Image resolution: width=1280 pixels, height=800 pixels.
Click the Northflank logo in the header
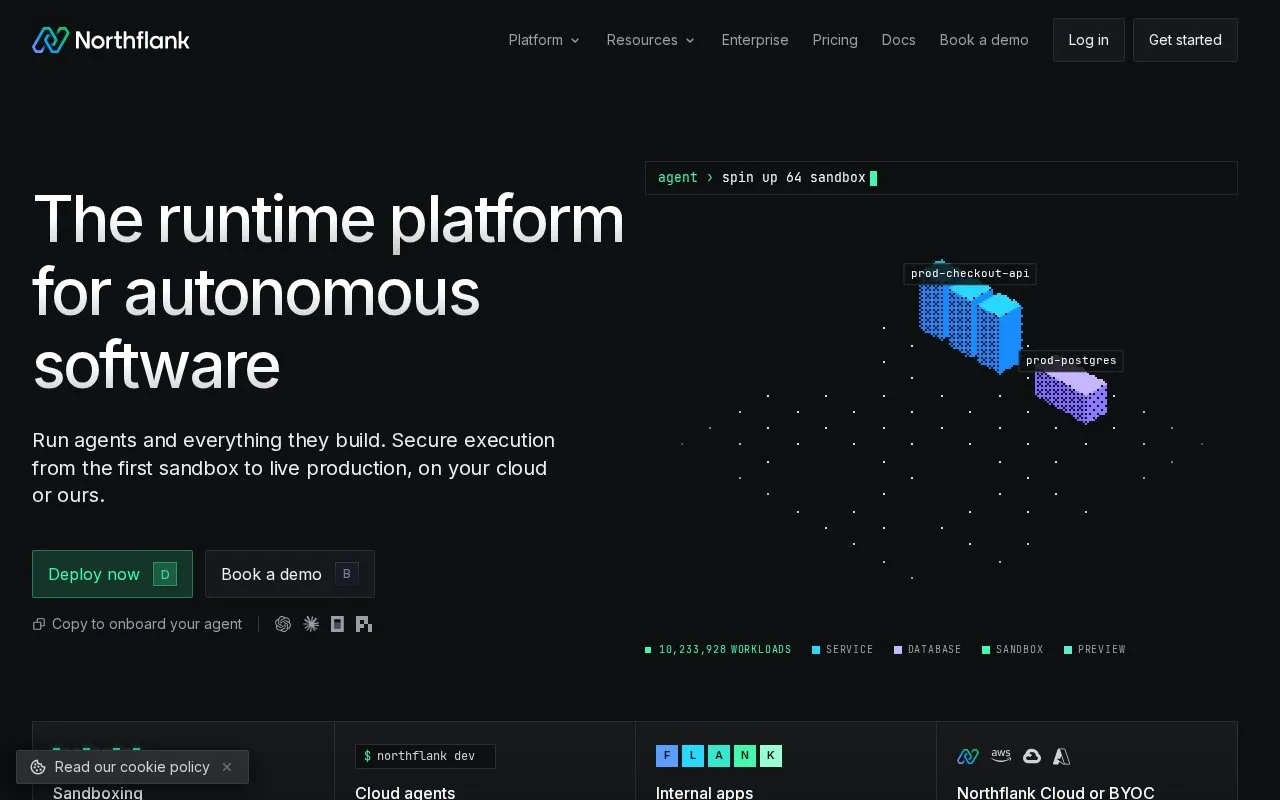(111, 40)
